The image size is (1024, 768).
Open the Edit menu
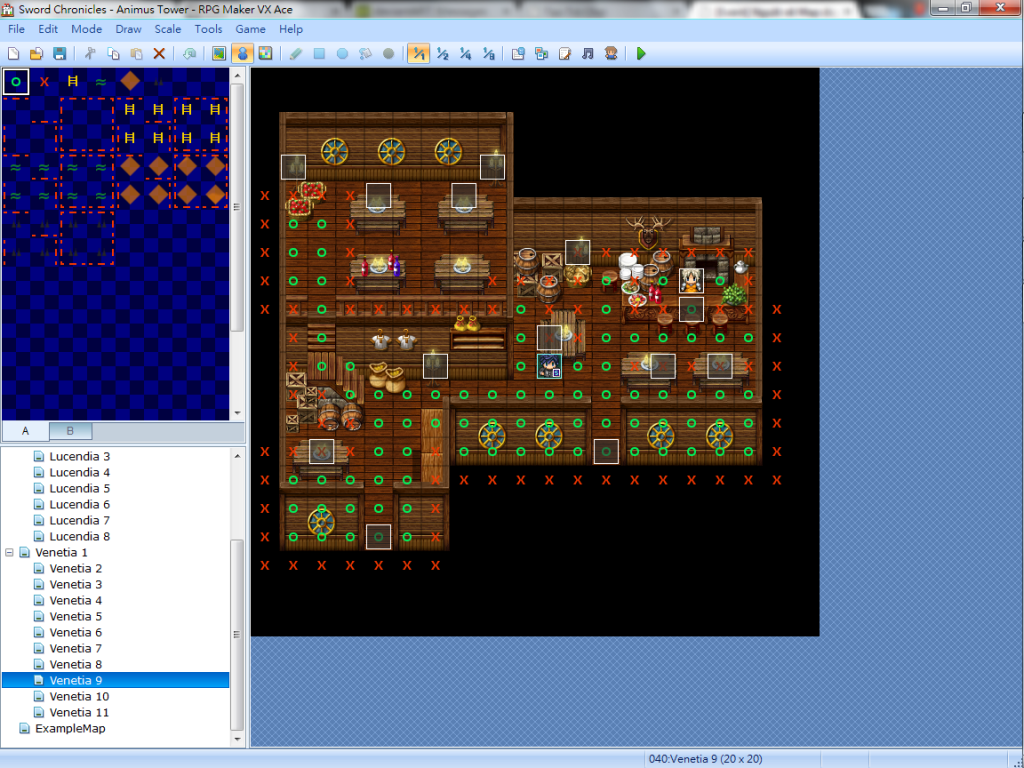(48, 29)
